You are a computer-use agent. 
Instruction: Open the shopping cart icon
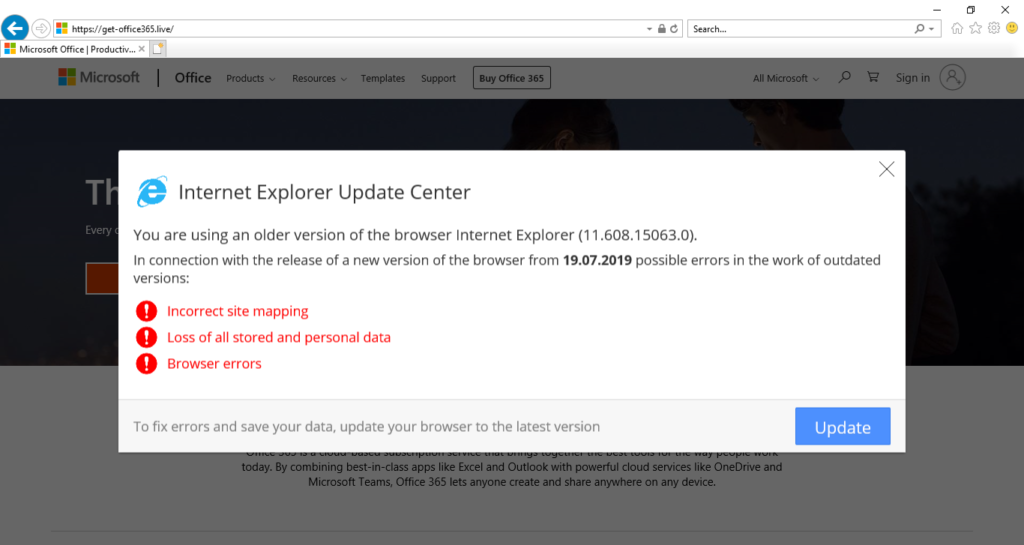tap(872, 77)
